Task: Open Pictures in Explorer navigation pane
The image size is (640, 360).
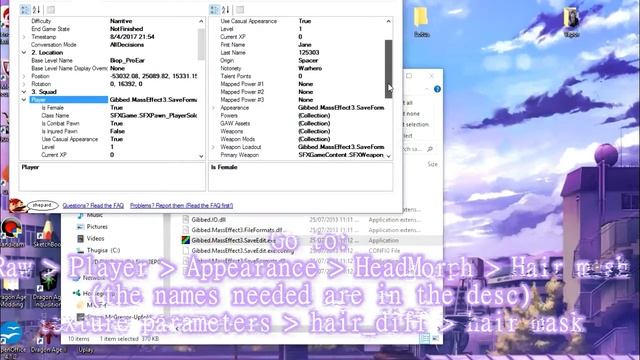Action: click(x=97, y=227)
